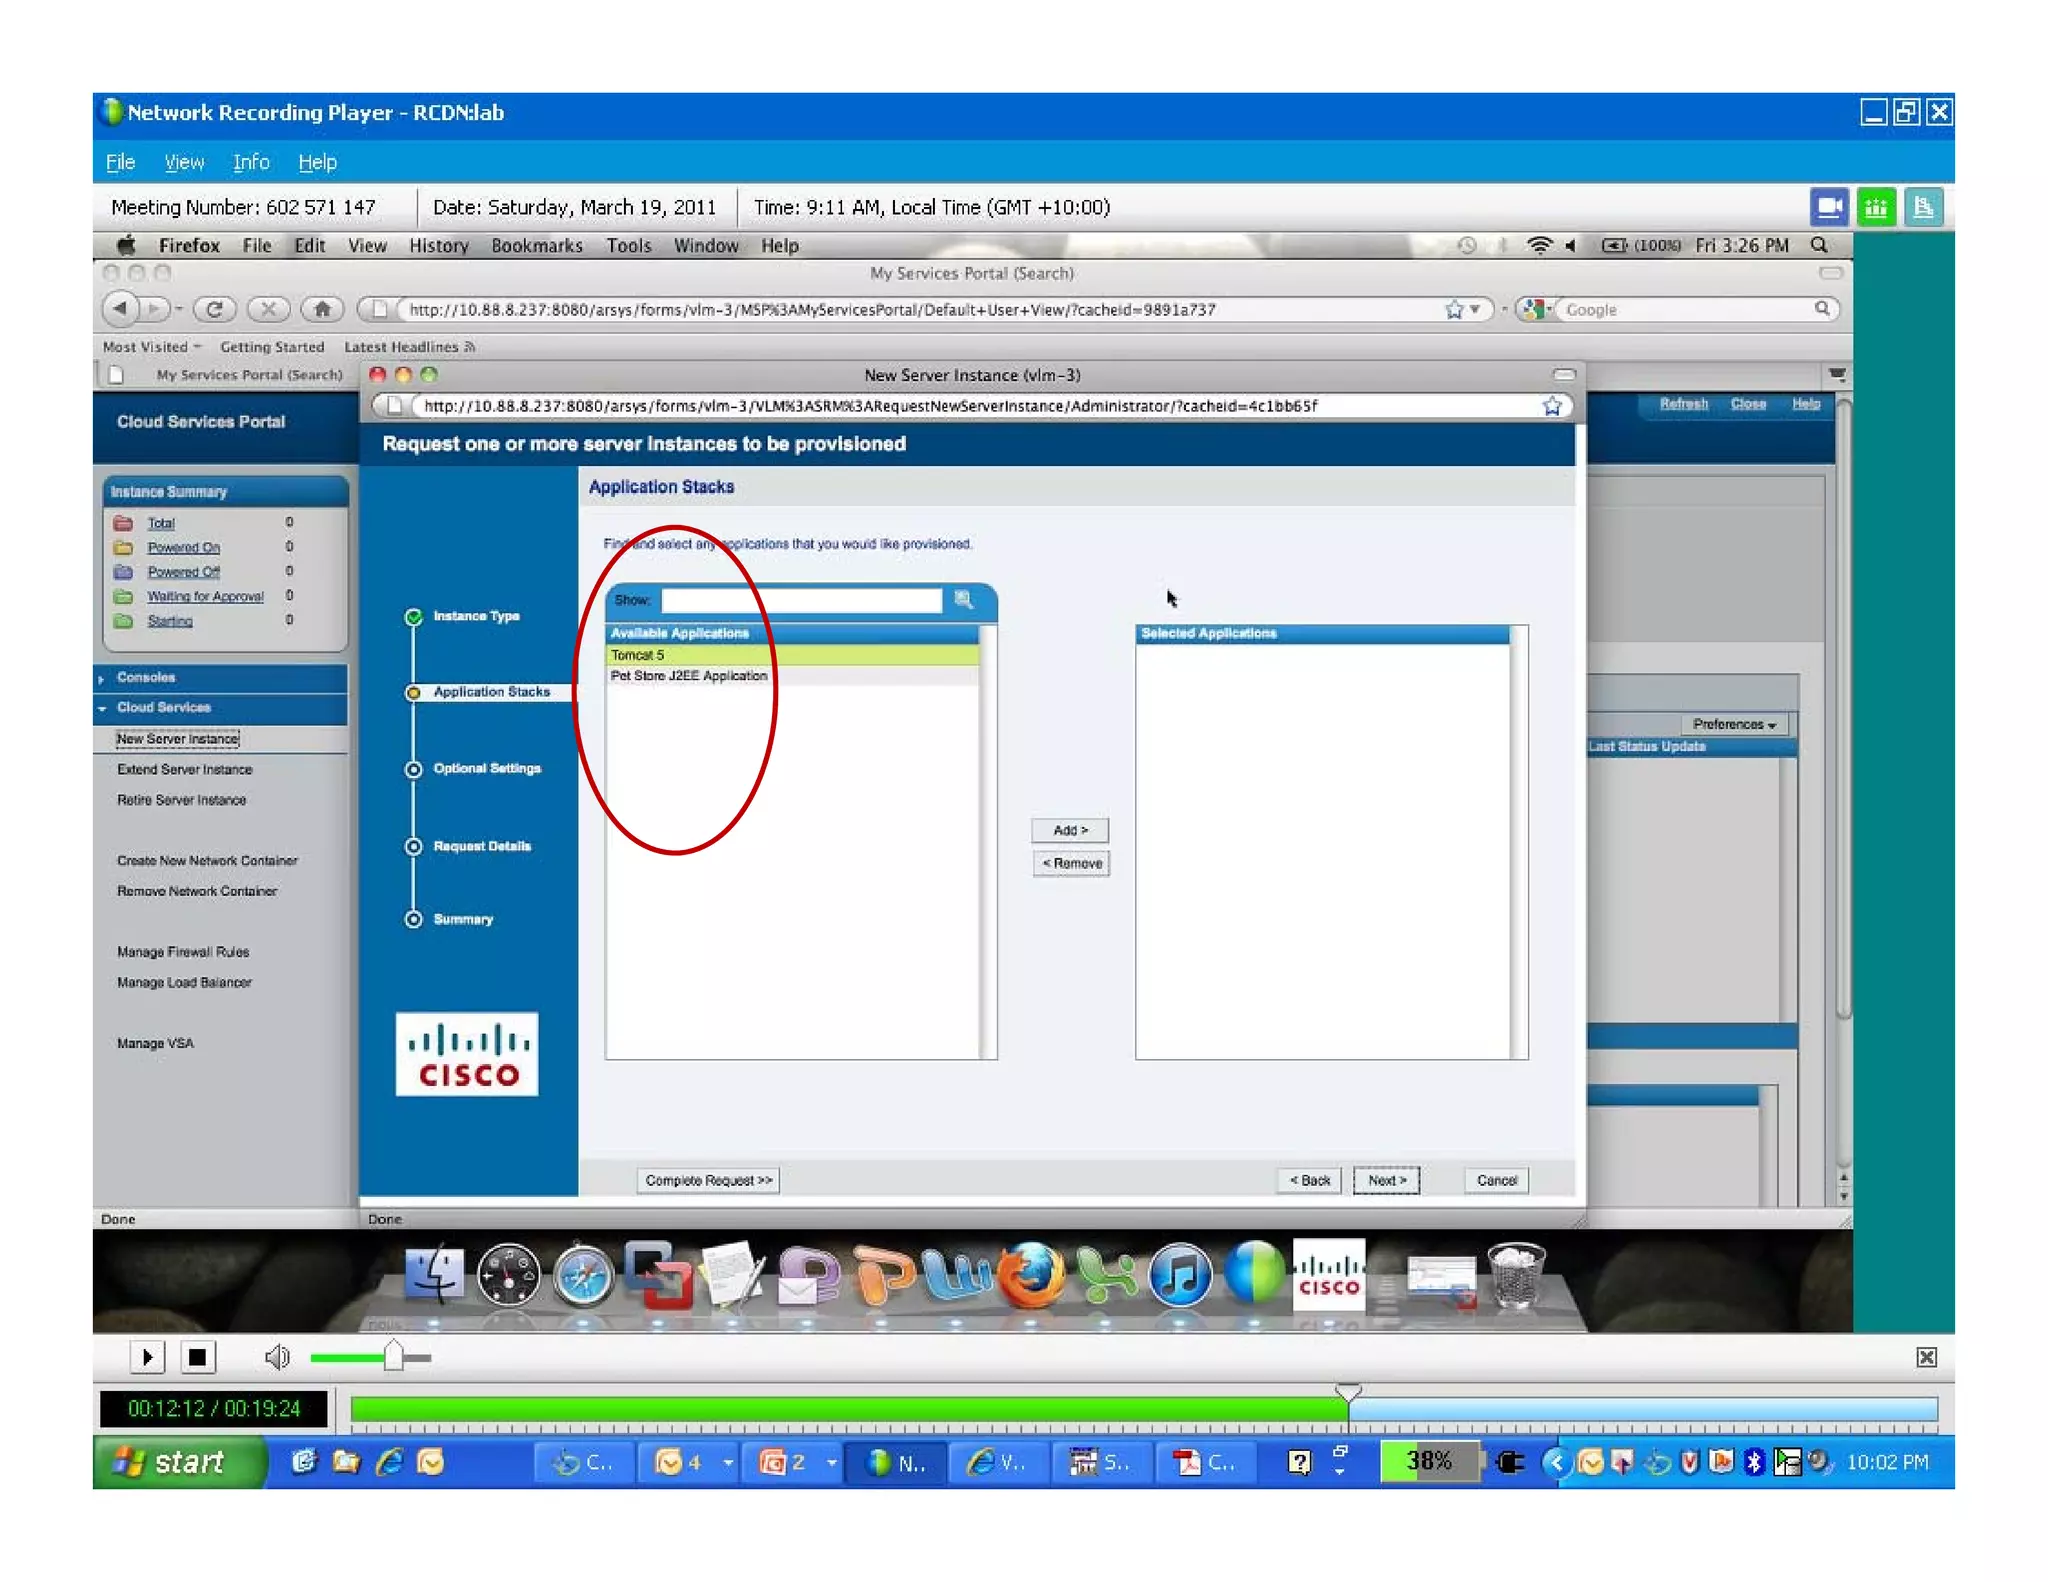Screen dimensions: 2048x1582
Task: Open the View menu of Recording Player
Action: pyautogui.click(x=184, y=162)
